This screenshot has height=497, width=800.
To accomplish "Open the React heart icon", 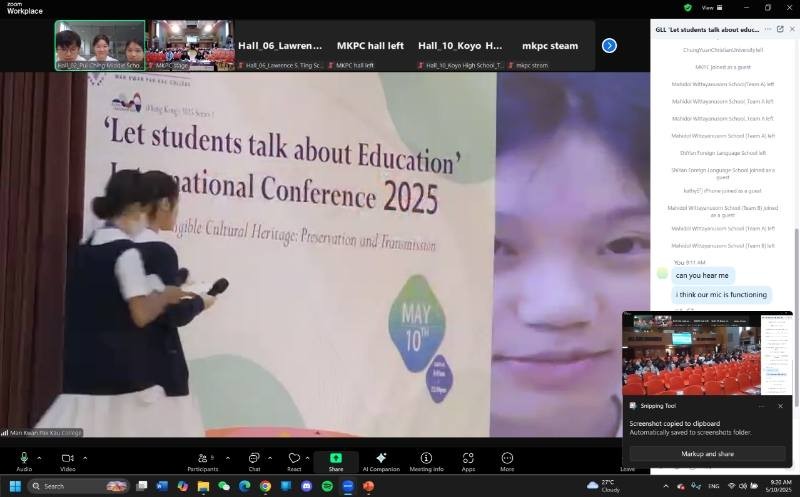I will [x=294, y=461].
